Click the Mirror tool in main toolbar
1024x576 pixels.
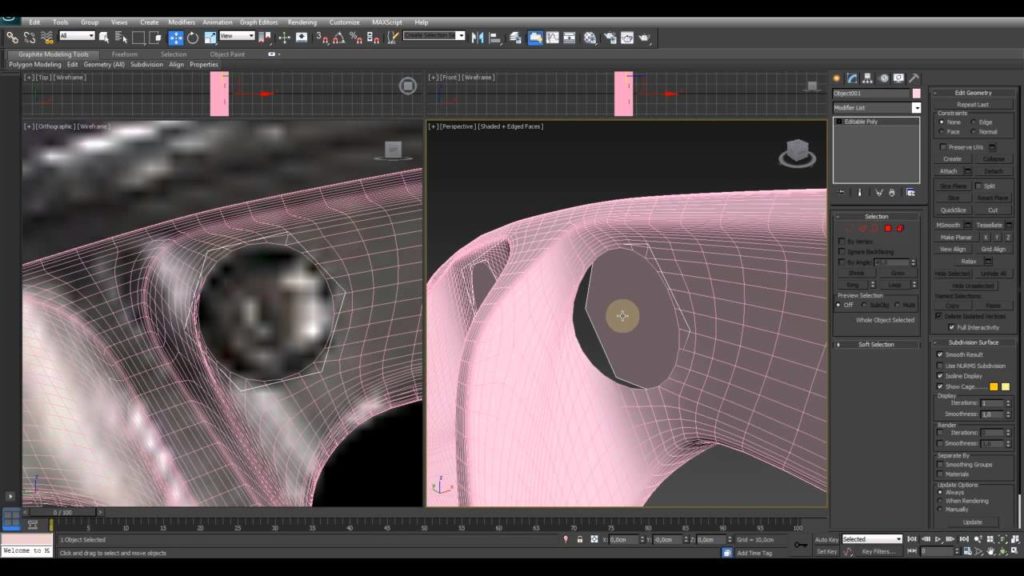(477, 38)
